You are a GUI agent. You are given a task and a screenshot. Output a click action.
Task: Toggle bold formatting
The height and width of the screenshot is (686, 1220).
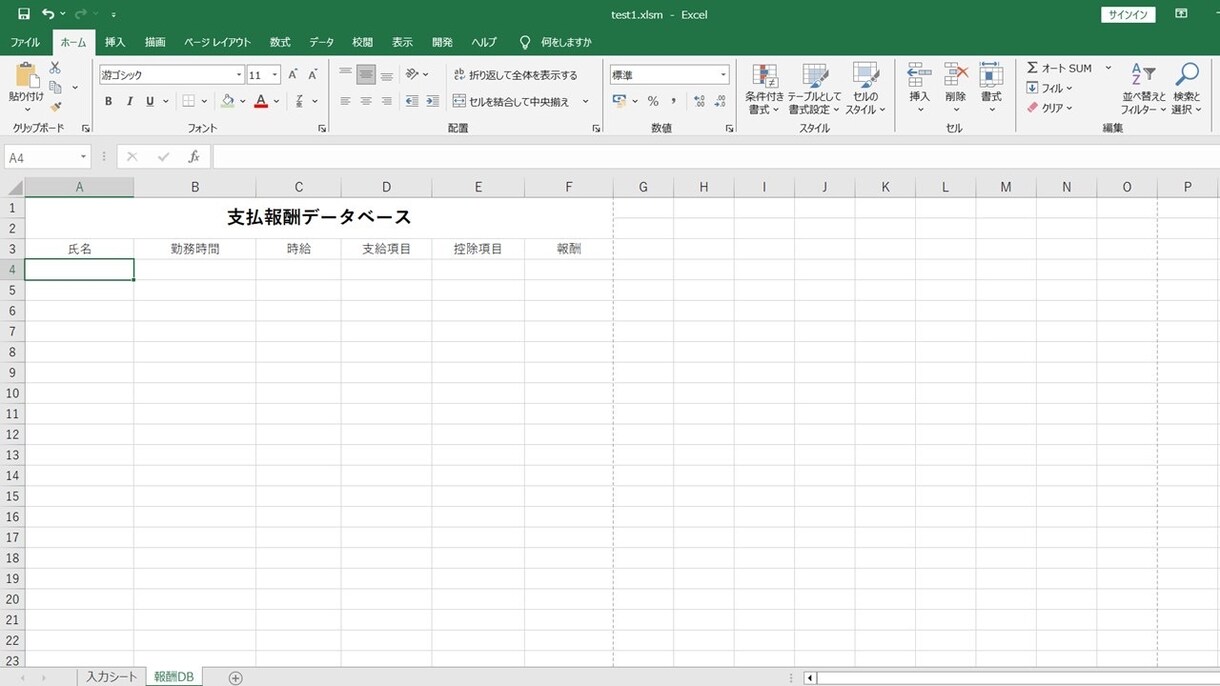(109, 101)
